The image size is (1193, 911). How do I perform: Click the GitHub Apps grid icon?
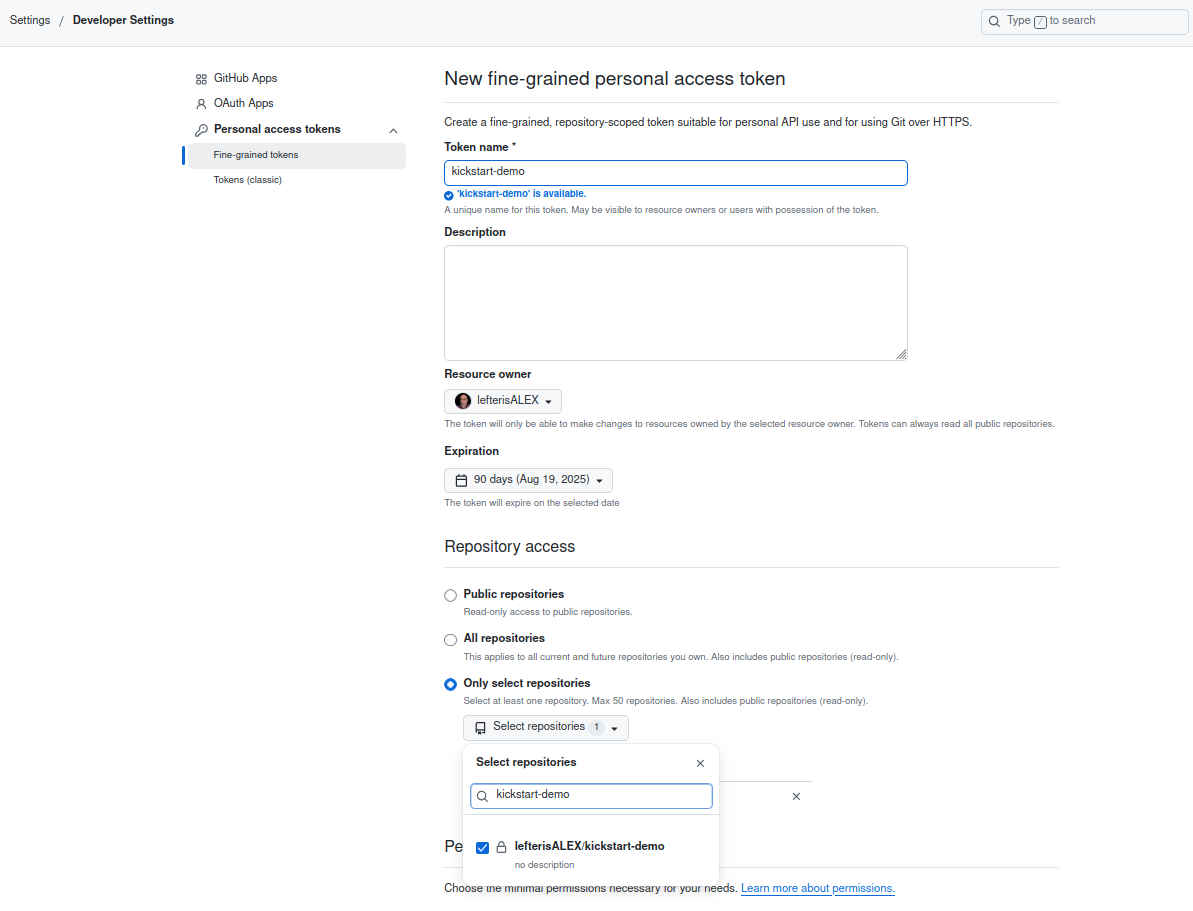tap(201, 79)
